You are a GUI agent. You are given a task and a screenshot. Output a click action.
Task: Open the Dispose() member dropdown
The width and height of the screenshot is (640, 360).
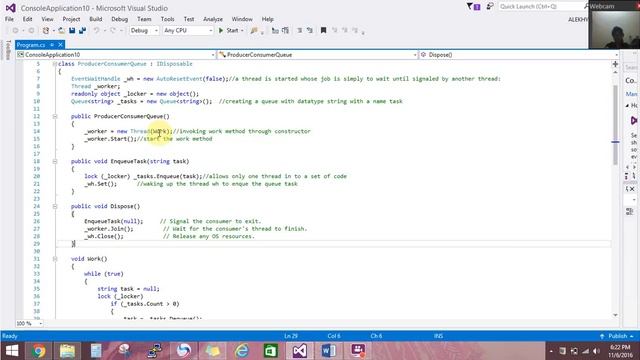click(x=519, y=55)
